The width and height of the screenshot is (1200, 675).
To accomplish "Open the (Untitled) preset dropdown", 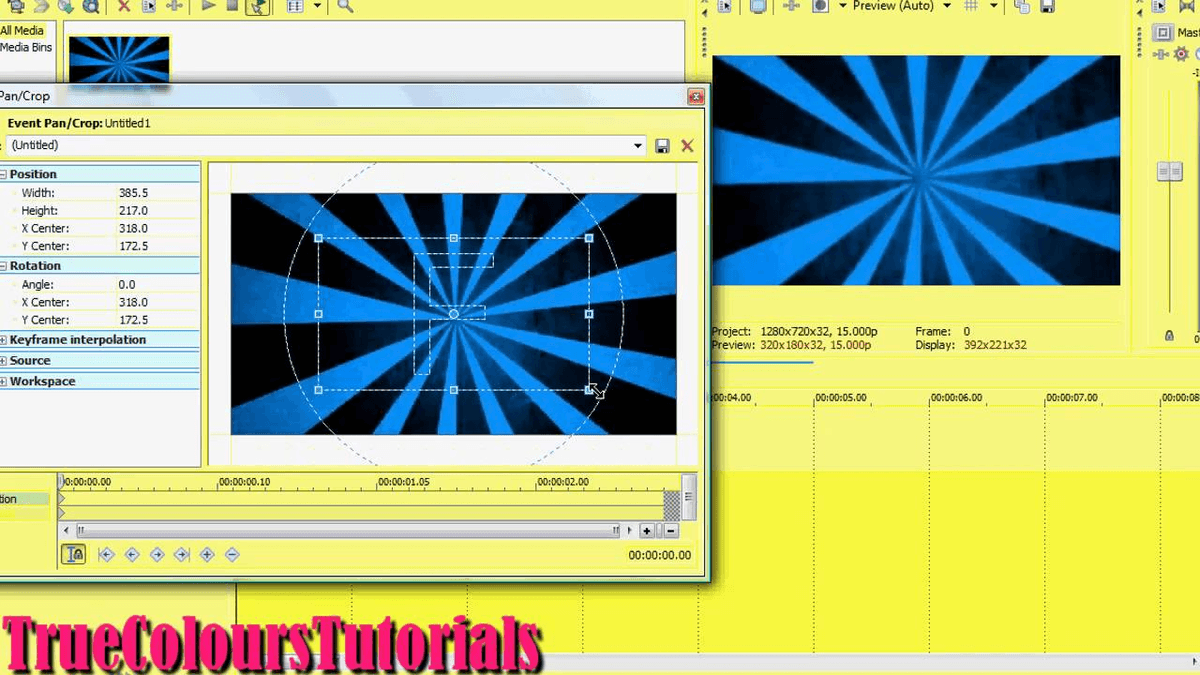I will click(x=638, y=146).
